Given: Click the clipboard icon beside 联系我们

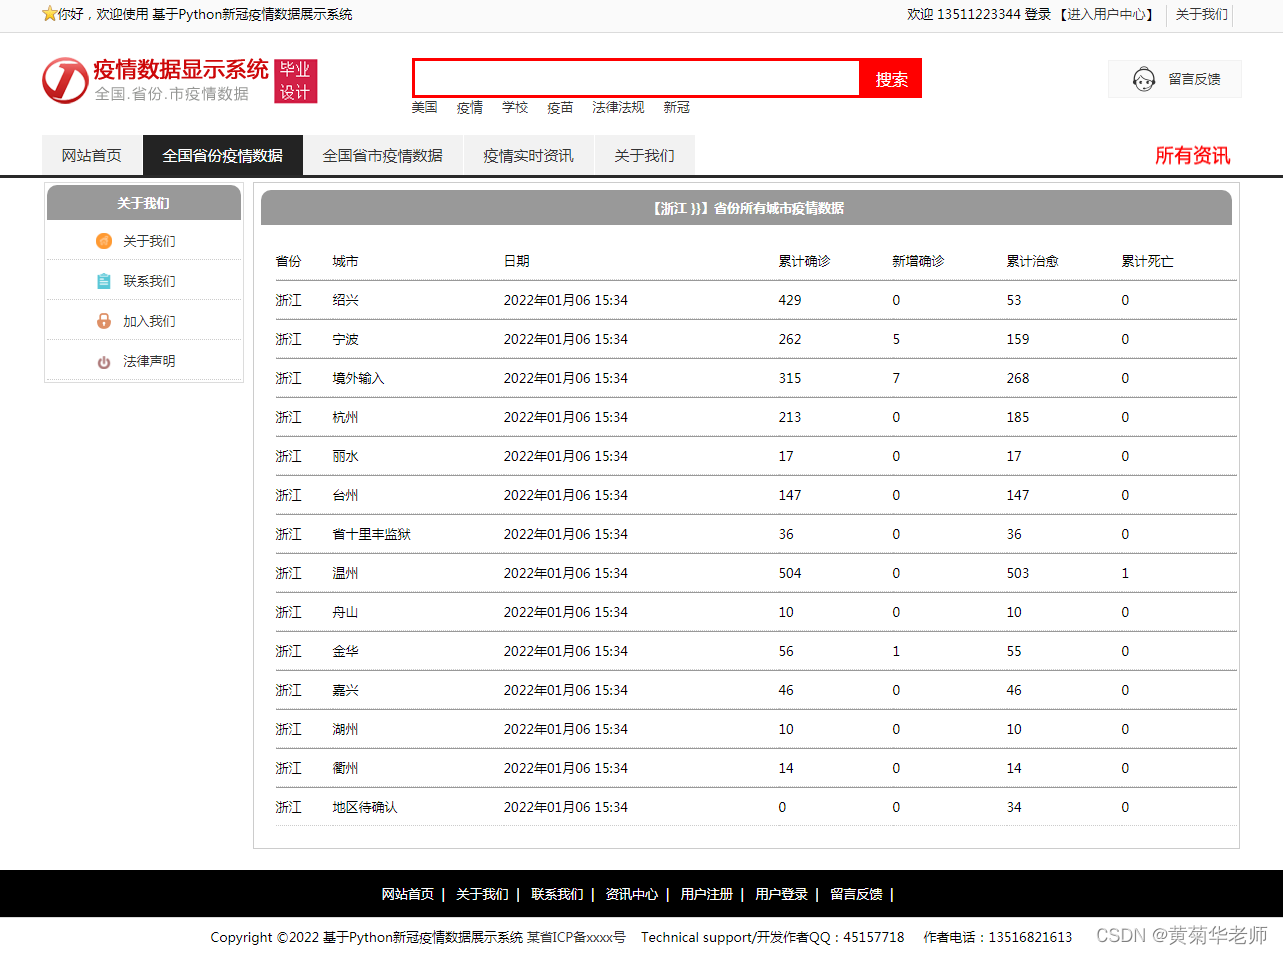Looking at the screenshot, I should click(x=104, y=281).
